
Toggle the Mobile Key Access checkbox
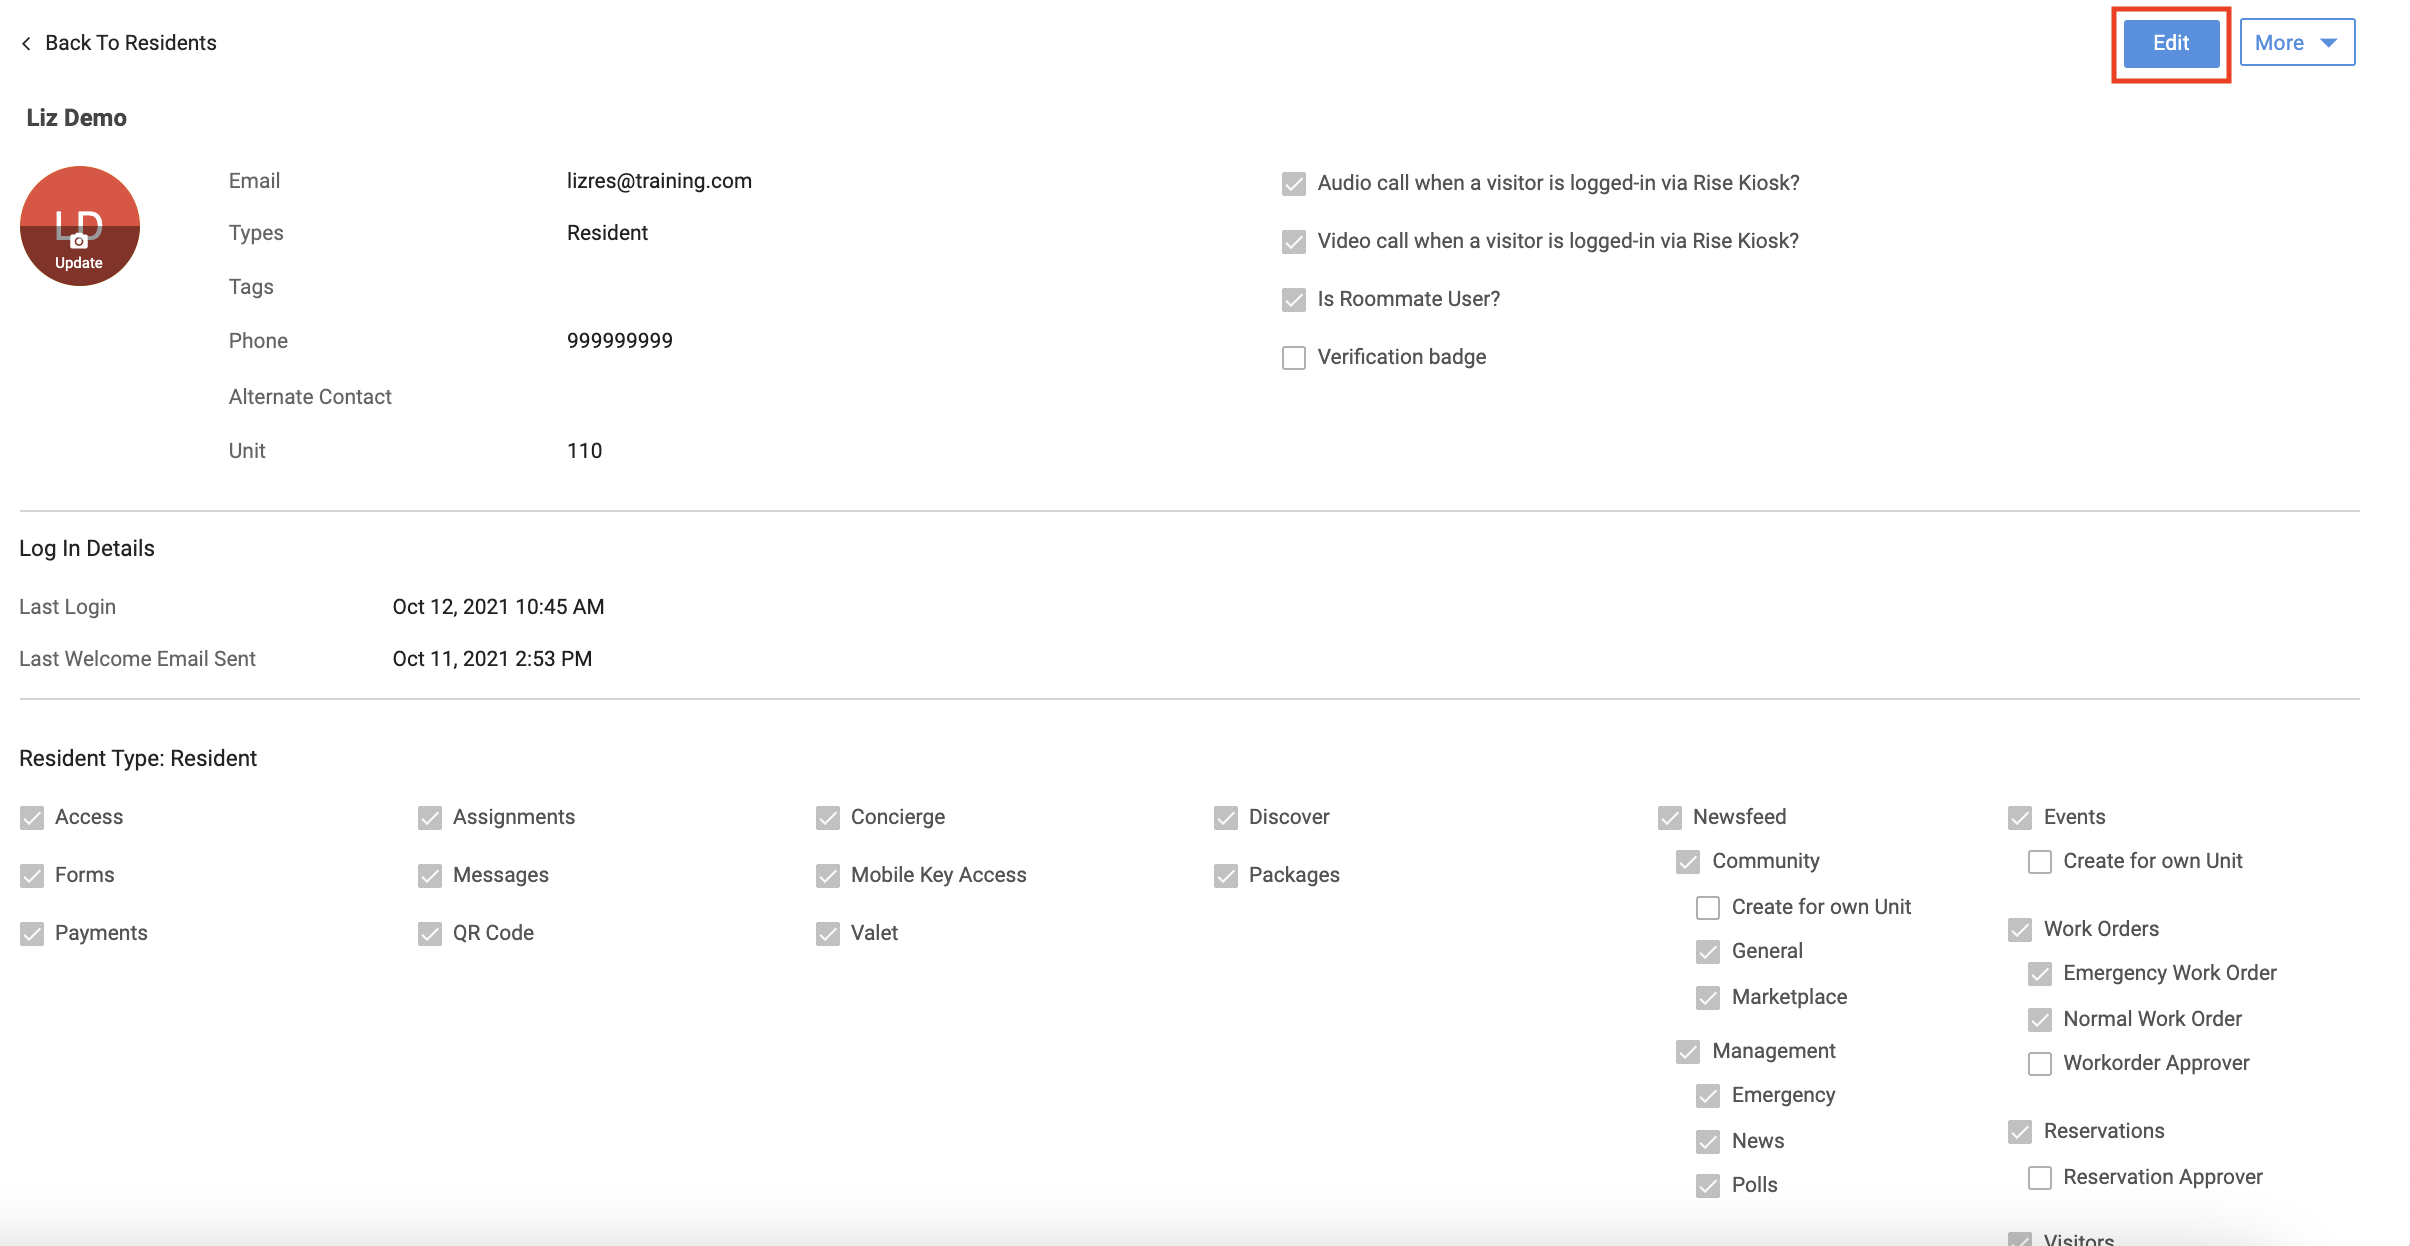(x=828, y=876)
